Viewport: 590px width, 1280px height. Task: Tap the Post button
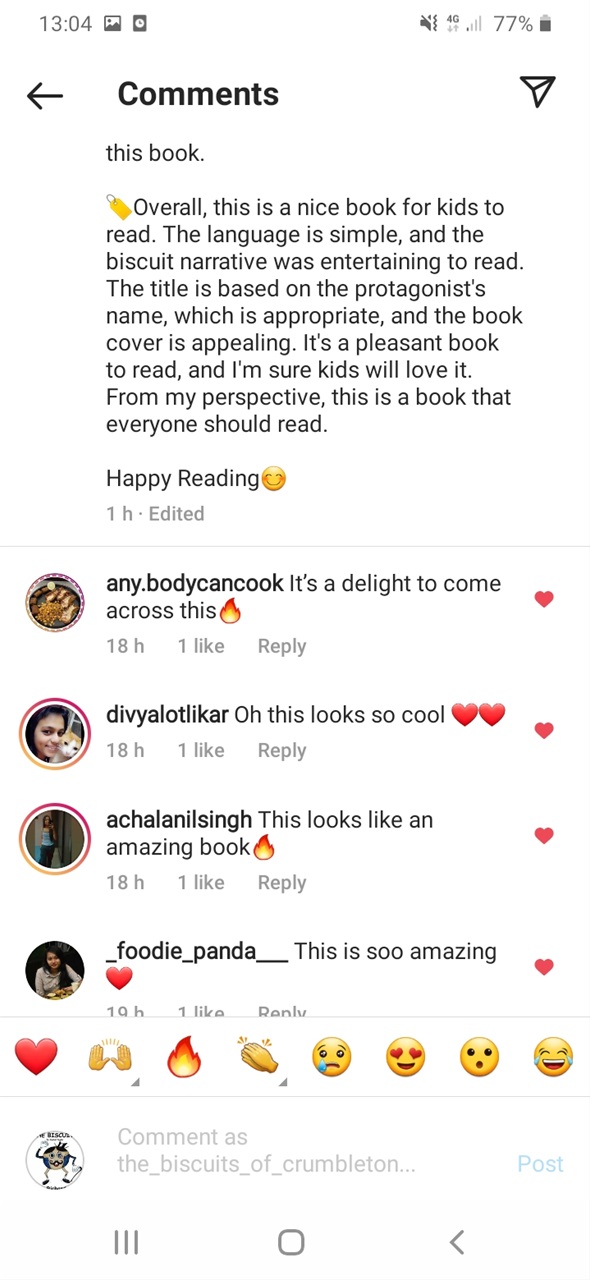point(540,1164)
